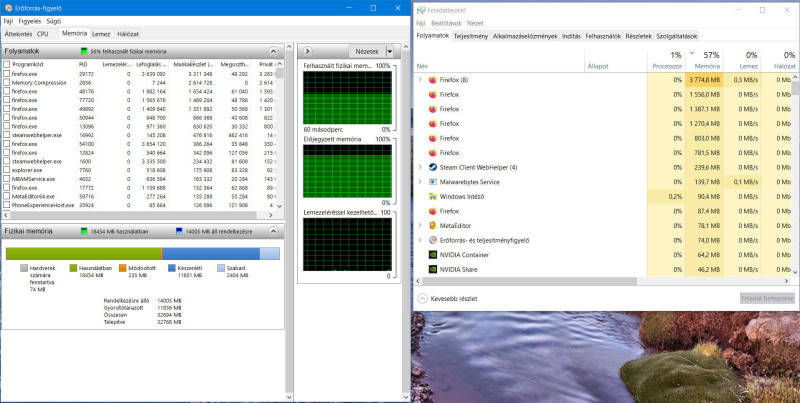The image size is (800, 403).
Task: Click the green Használatban legend swatch
Action: click(x=73, y=267)
